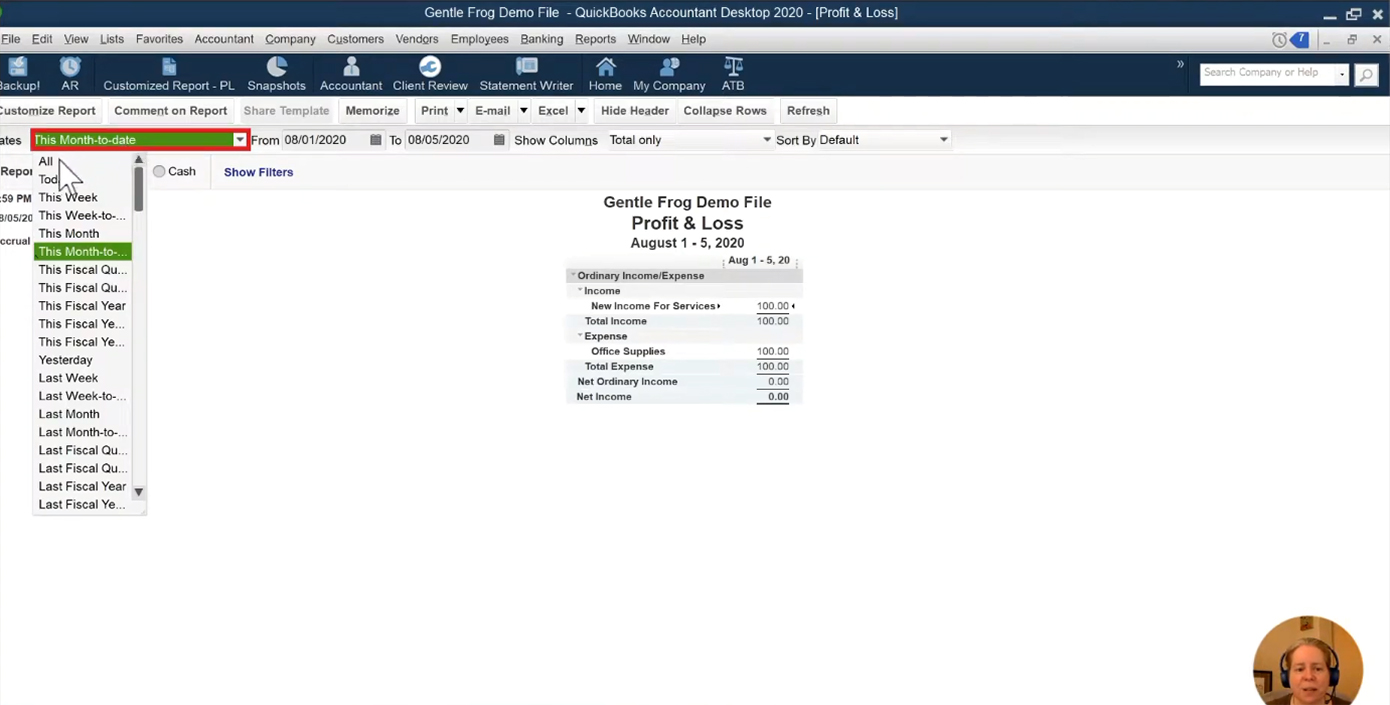The image size is (1390, 705).
Task: Go to the Home icon
Action: click(605, 74)
